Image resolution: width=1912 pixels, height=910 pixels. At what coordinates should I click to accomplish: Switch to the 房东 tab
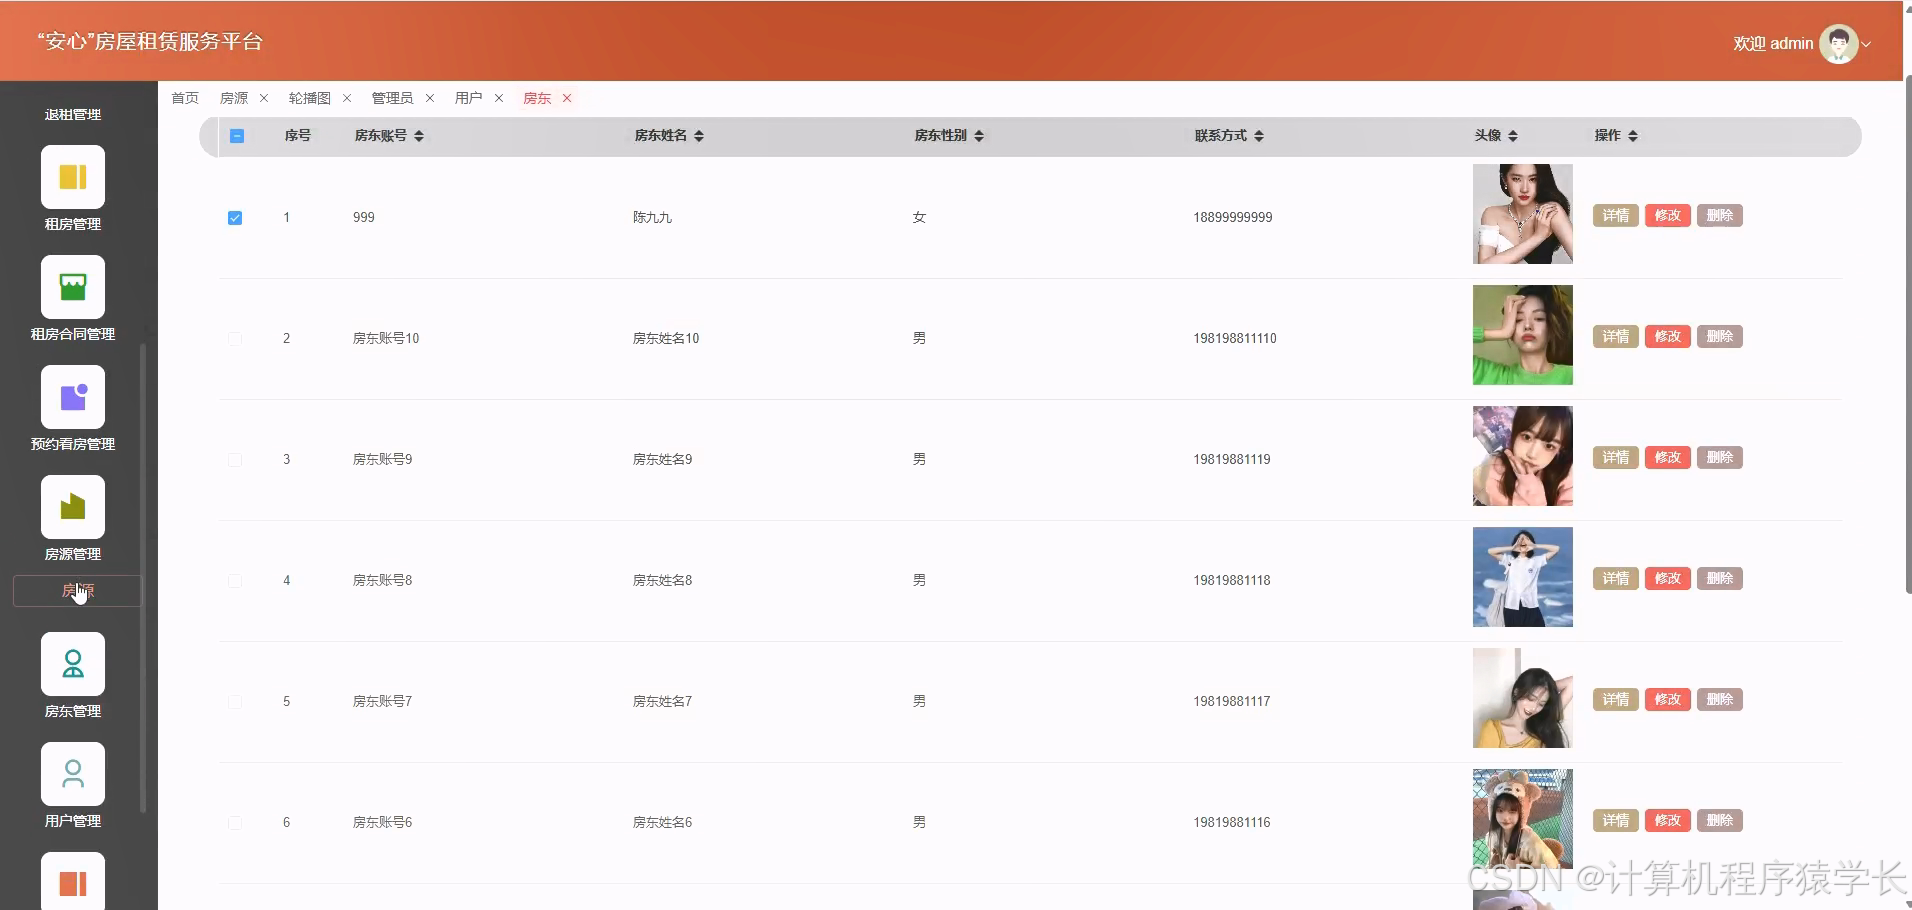click(537, 98)
